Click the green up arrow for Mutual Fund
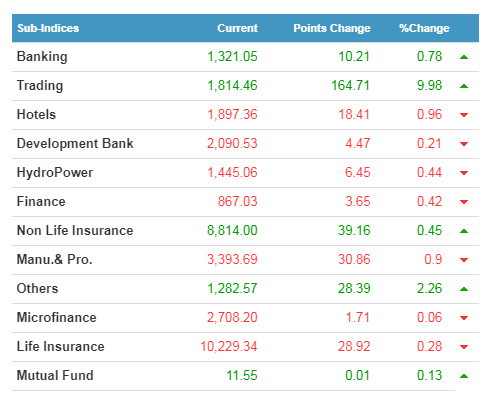 coord(464,376)
